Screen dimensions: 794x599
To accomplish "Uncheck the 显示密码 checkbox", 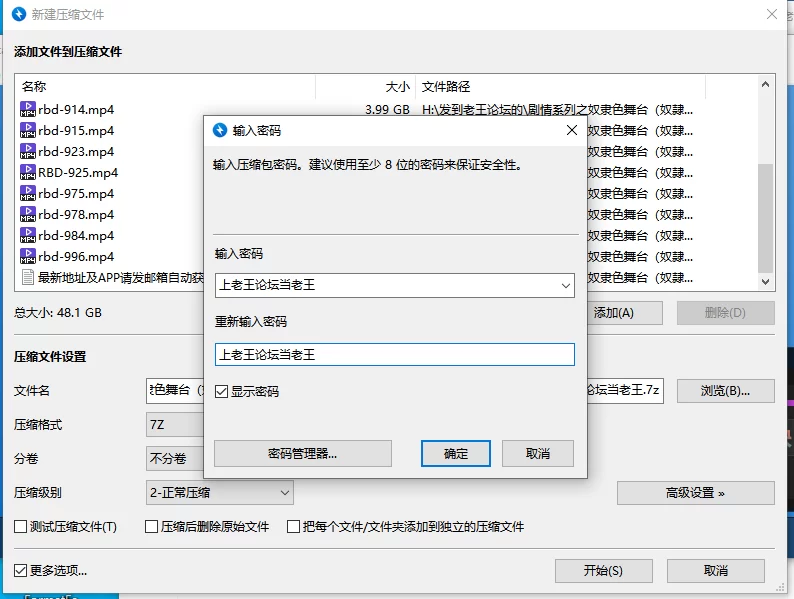I will coord(221,391).
